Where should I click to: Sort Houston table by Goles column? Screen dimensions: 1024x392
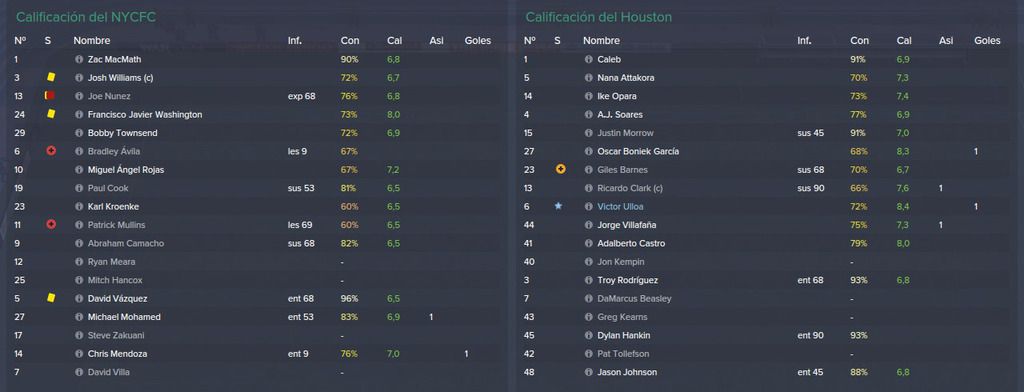[x=987, y=41]
